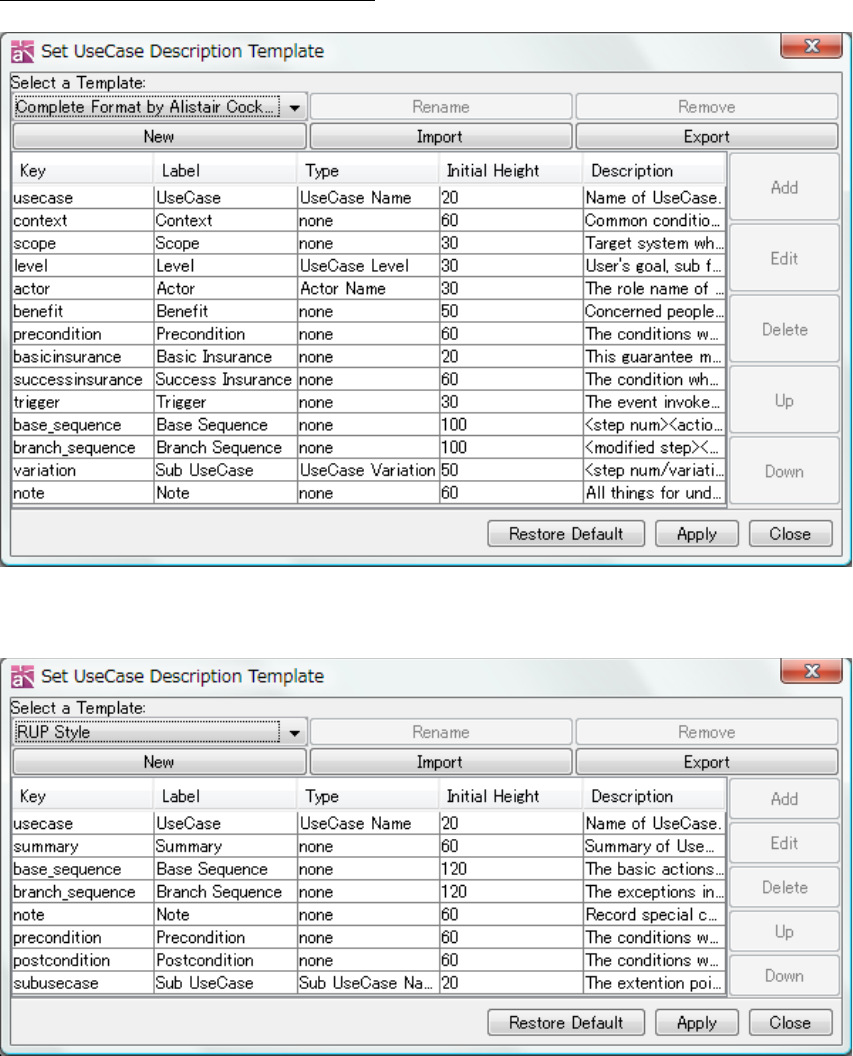Close the Cockburn template dialog with the red X
The width and height of the screenshot is (853, 1056).
[x=811, y=46]
